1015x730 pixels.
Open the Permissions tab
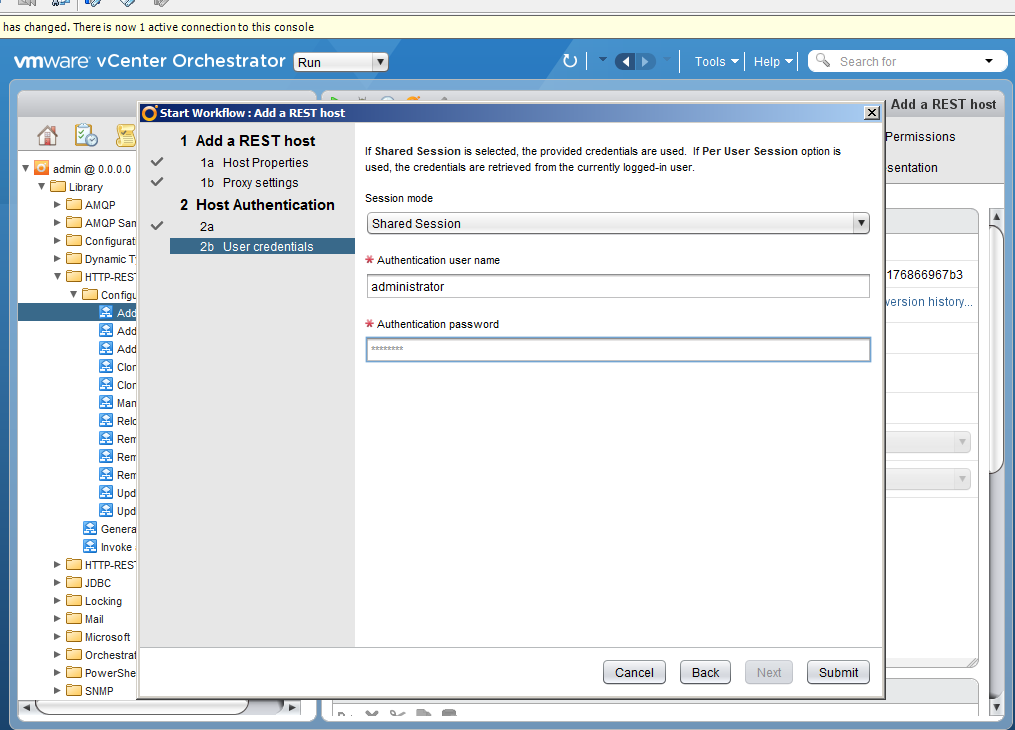click(x=920, y=137)
